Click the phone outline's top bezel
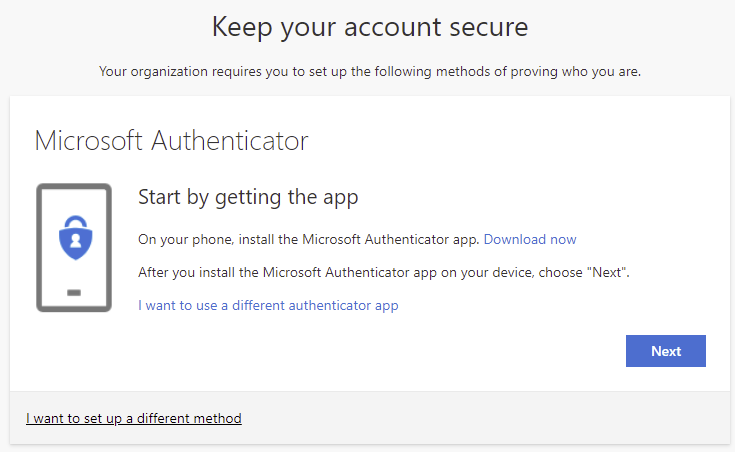This screenshot has height=452, width=735. coord(73,187)
